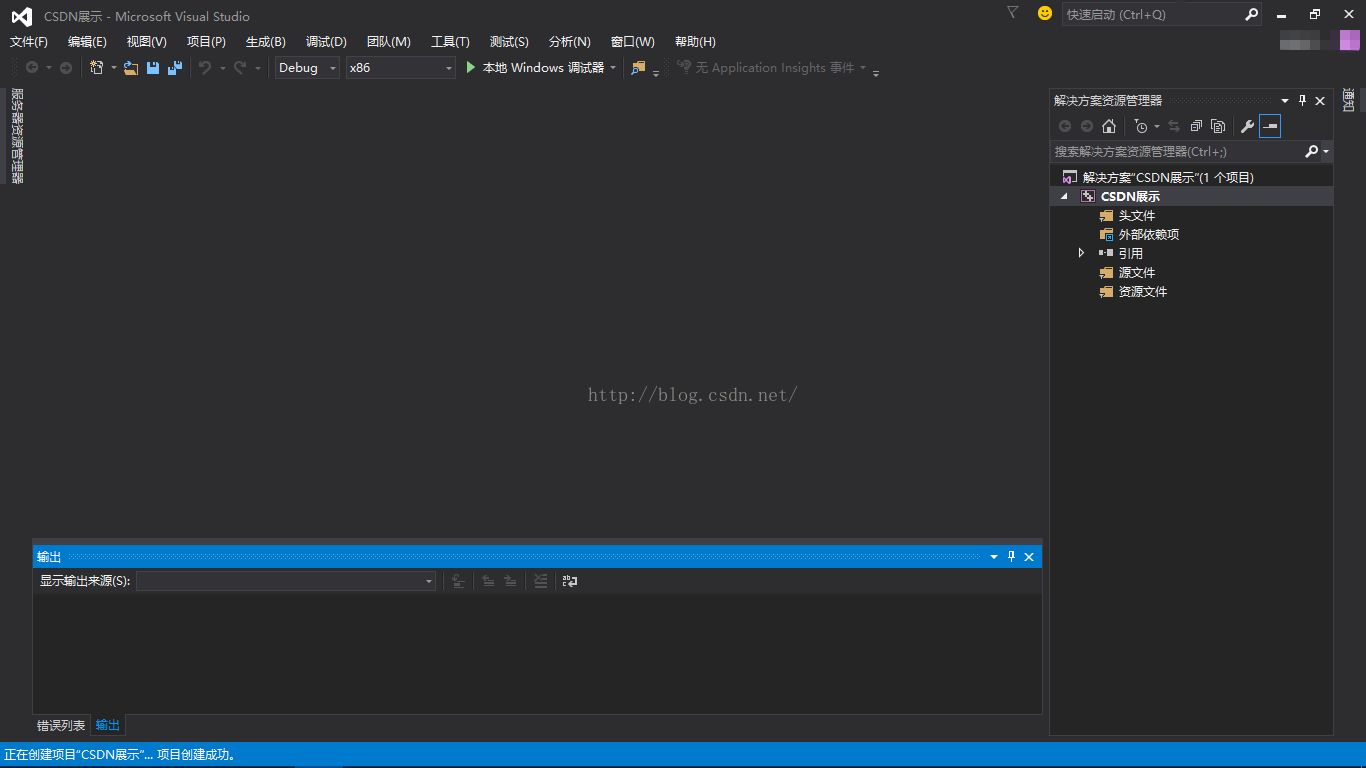This screenshot has height=768, width=1366.
Task: Click the Visual Studio logo icon
Action: pos(21,16)
